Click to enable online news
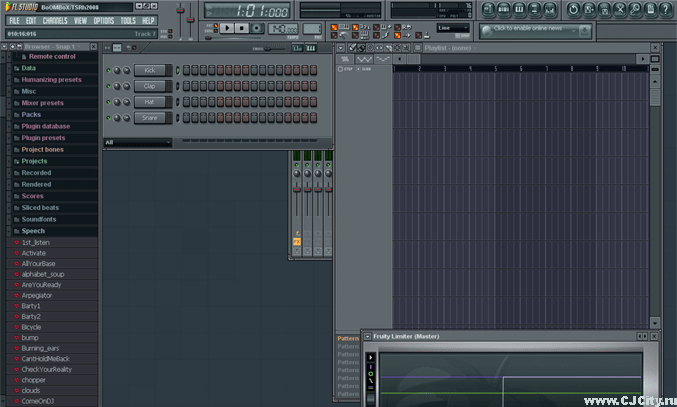 [x=528, y=28]
